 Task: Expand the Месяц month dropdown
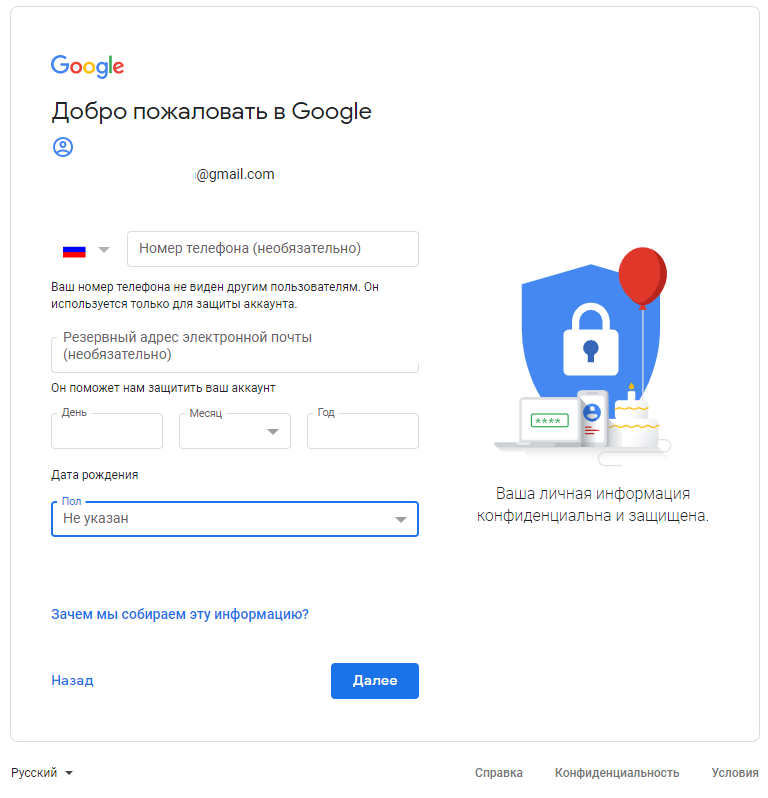[x=272, y=432]
